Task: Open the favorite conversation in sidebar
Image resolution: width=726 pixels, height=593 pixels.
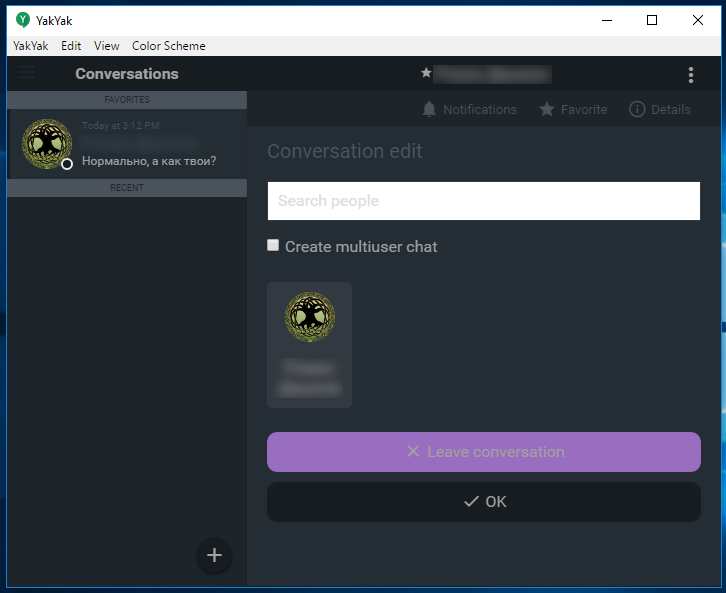Action: coord(127,145)
